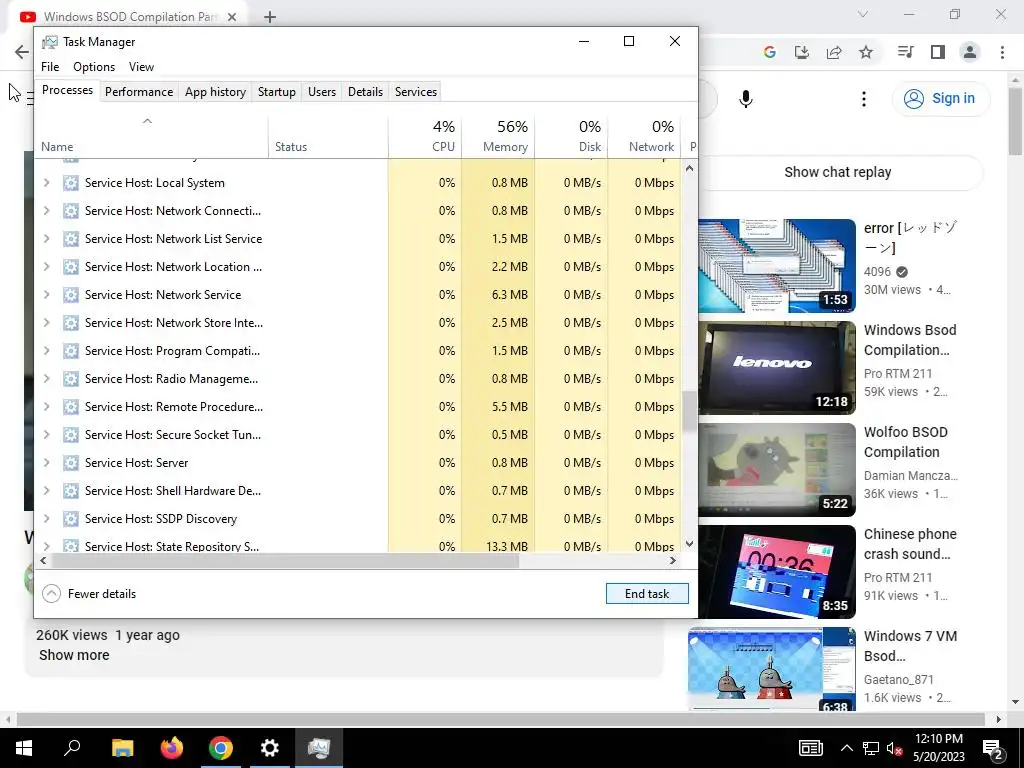This screenshot has height=768, width=1024.
Task: Collapse Task Manager with Fewer details arrow
Action: (x=52, y=594)
